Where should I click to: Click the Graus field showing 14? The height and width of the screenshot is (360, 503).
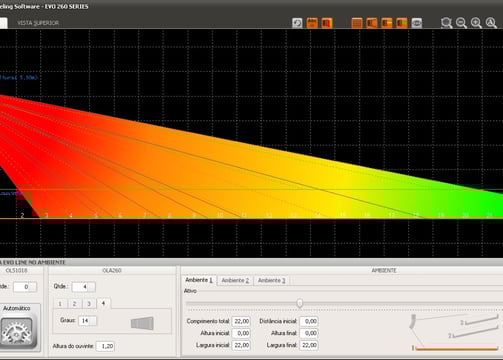click(x=88, y=321)
